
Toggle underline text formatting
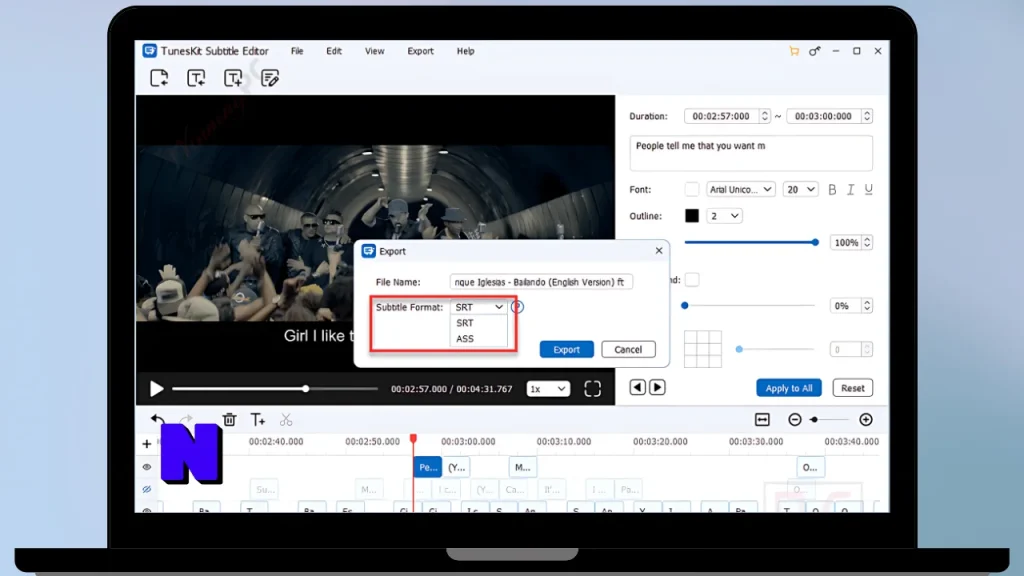point(869,189)
